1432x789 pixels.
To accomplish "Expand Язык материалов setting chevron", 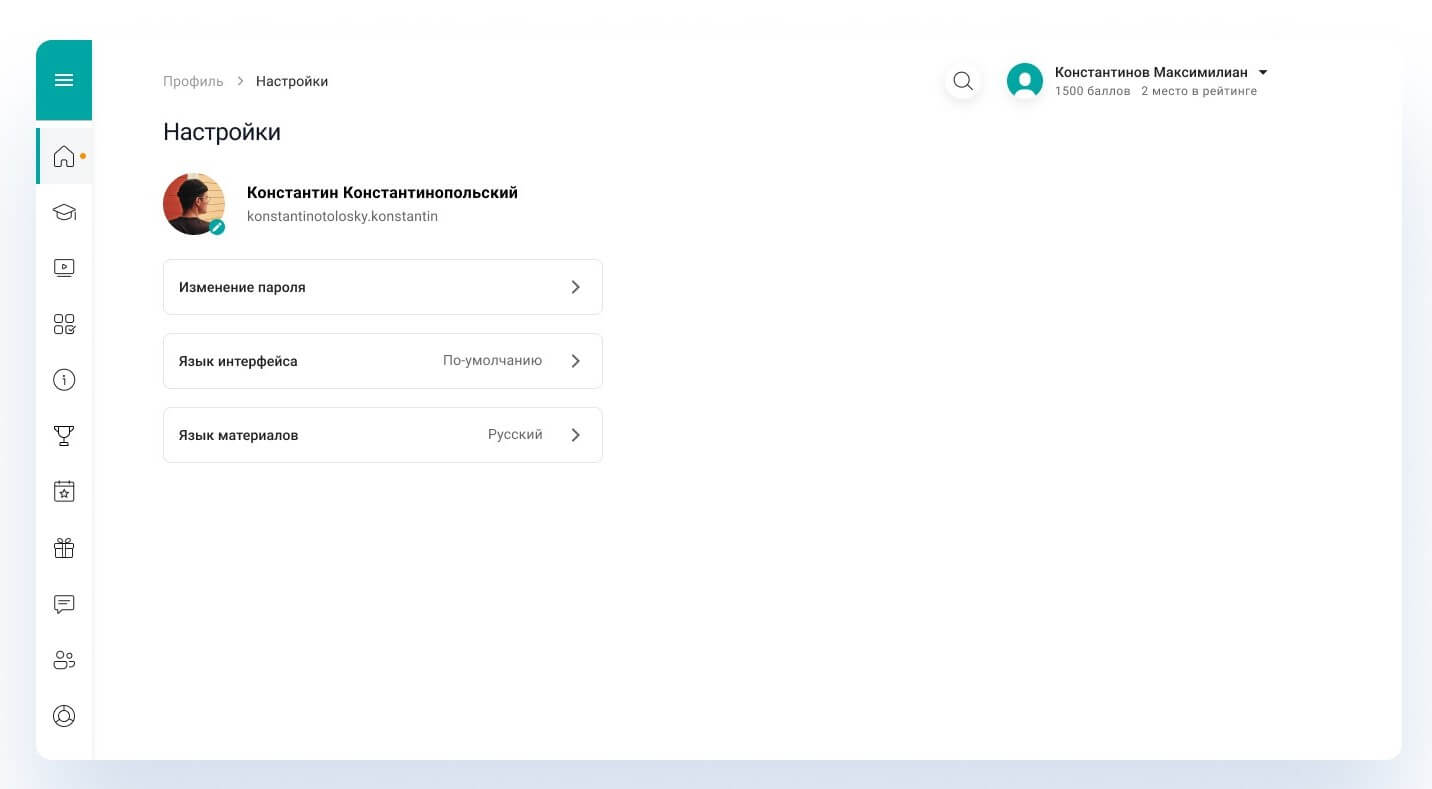I will pyautogui.click(x=575, y=435).
